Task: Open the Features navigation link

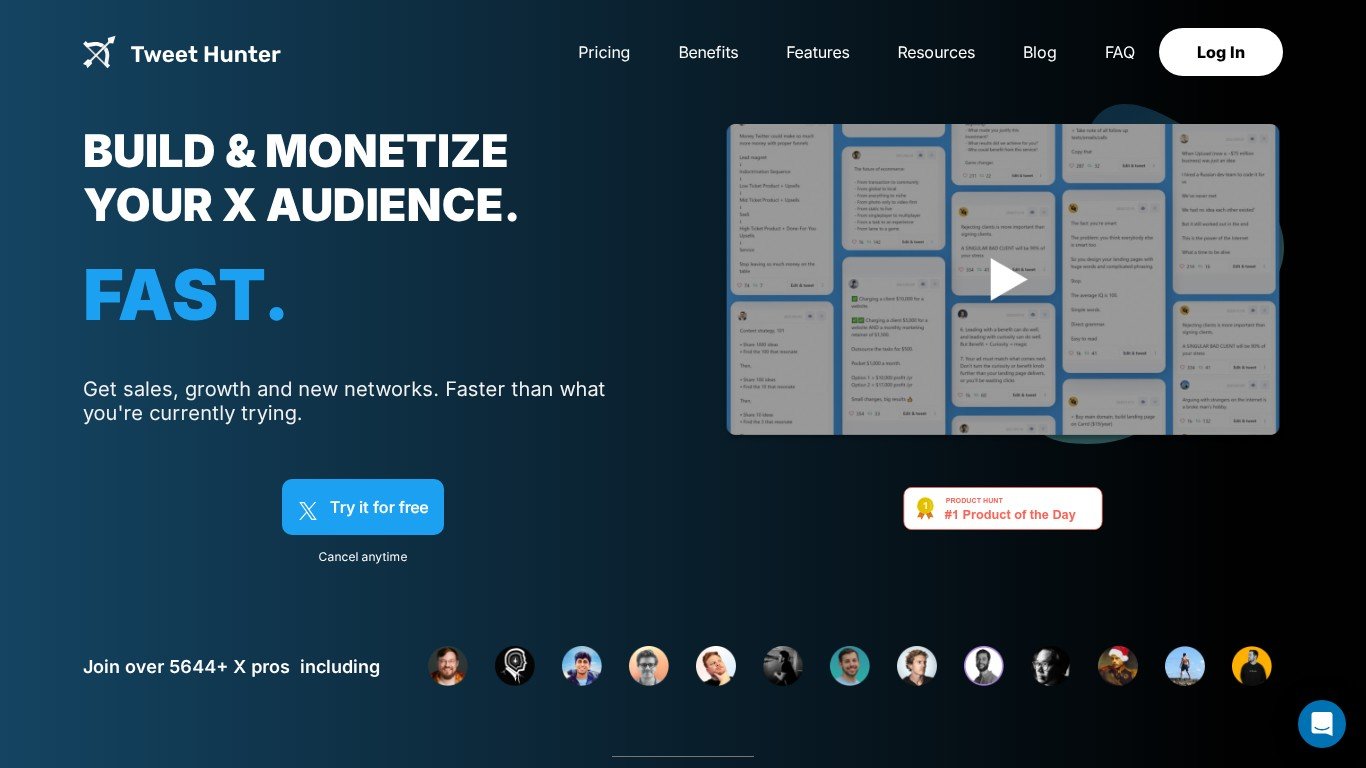Action: pos(817,53)
